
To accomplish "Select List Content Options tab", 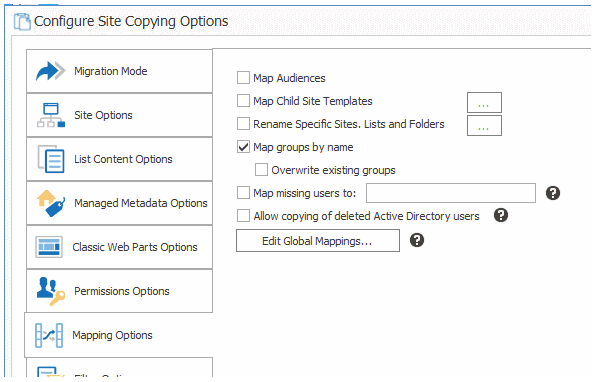I will [119, 159].
